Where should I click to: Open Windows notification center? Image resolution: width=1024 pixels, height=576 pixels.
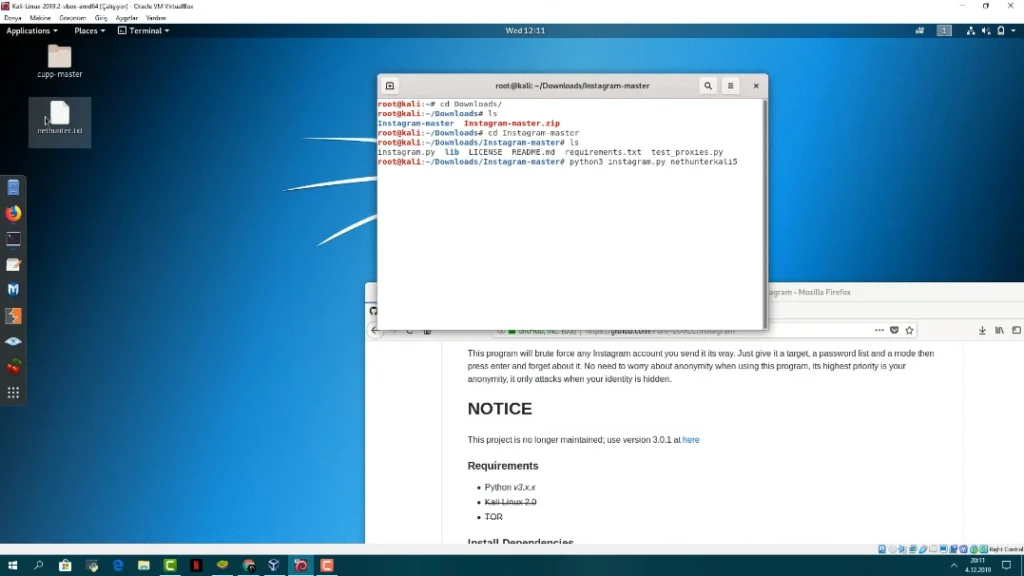coord(1006,566)
